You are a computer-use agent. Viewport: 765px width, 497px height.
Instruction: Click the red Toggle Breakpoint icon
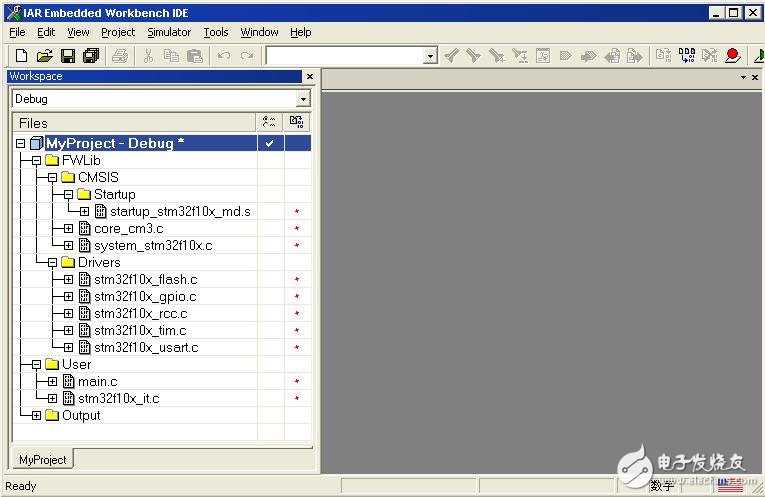tap(732, 56)
